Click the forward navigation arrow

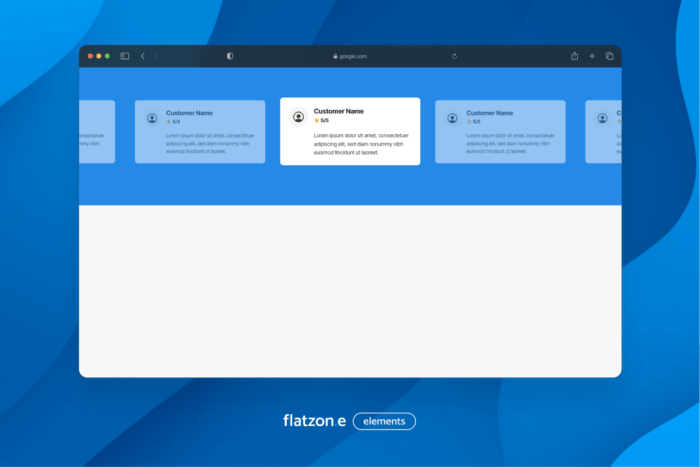(x=157, y=56)
